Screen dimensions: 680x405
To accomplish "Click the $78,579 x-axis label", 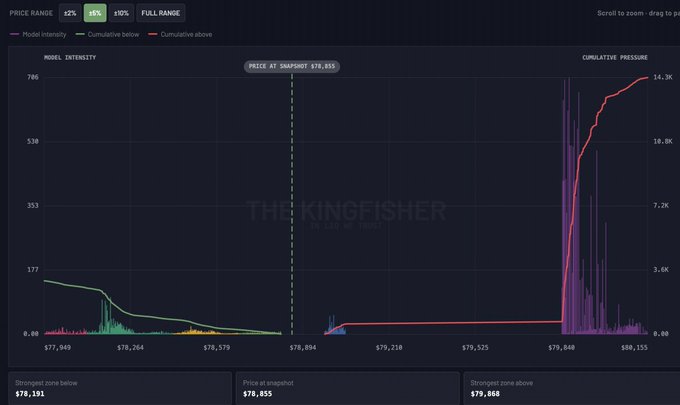I will click(217, 348).
